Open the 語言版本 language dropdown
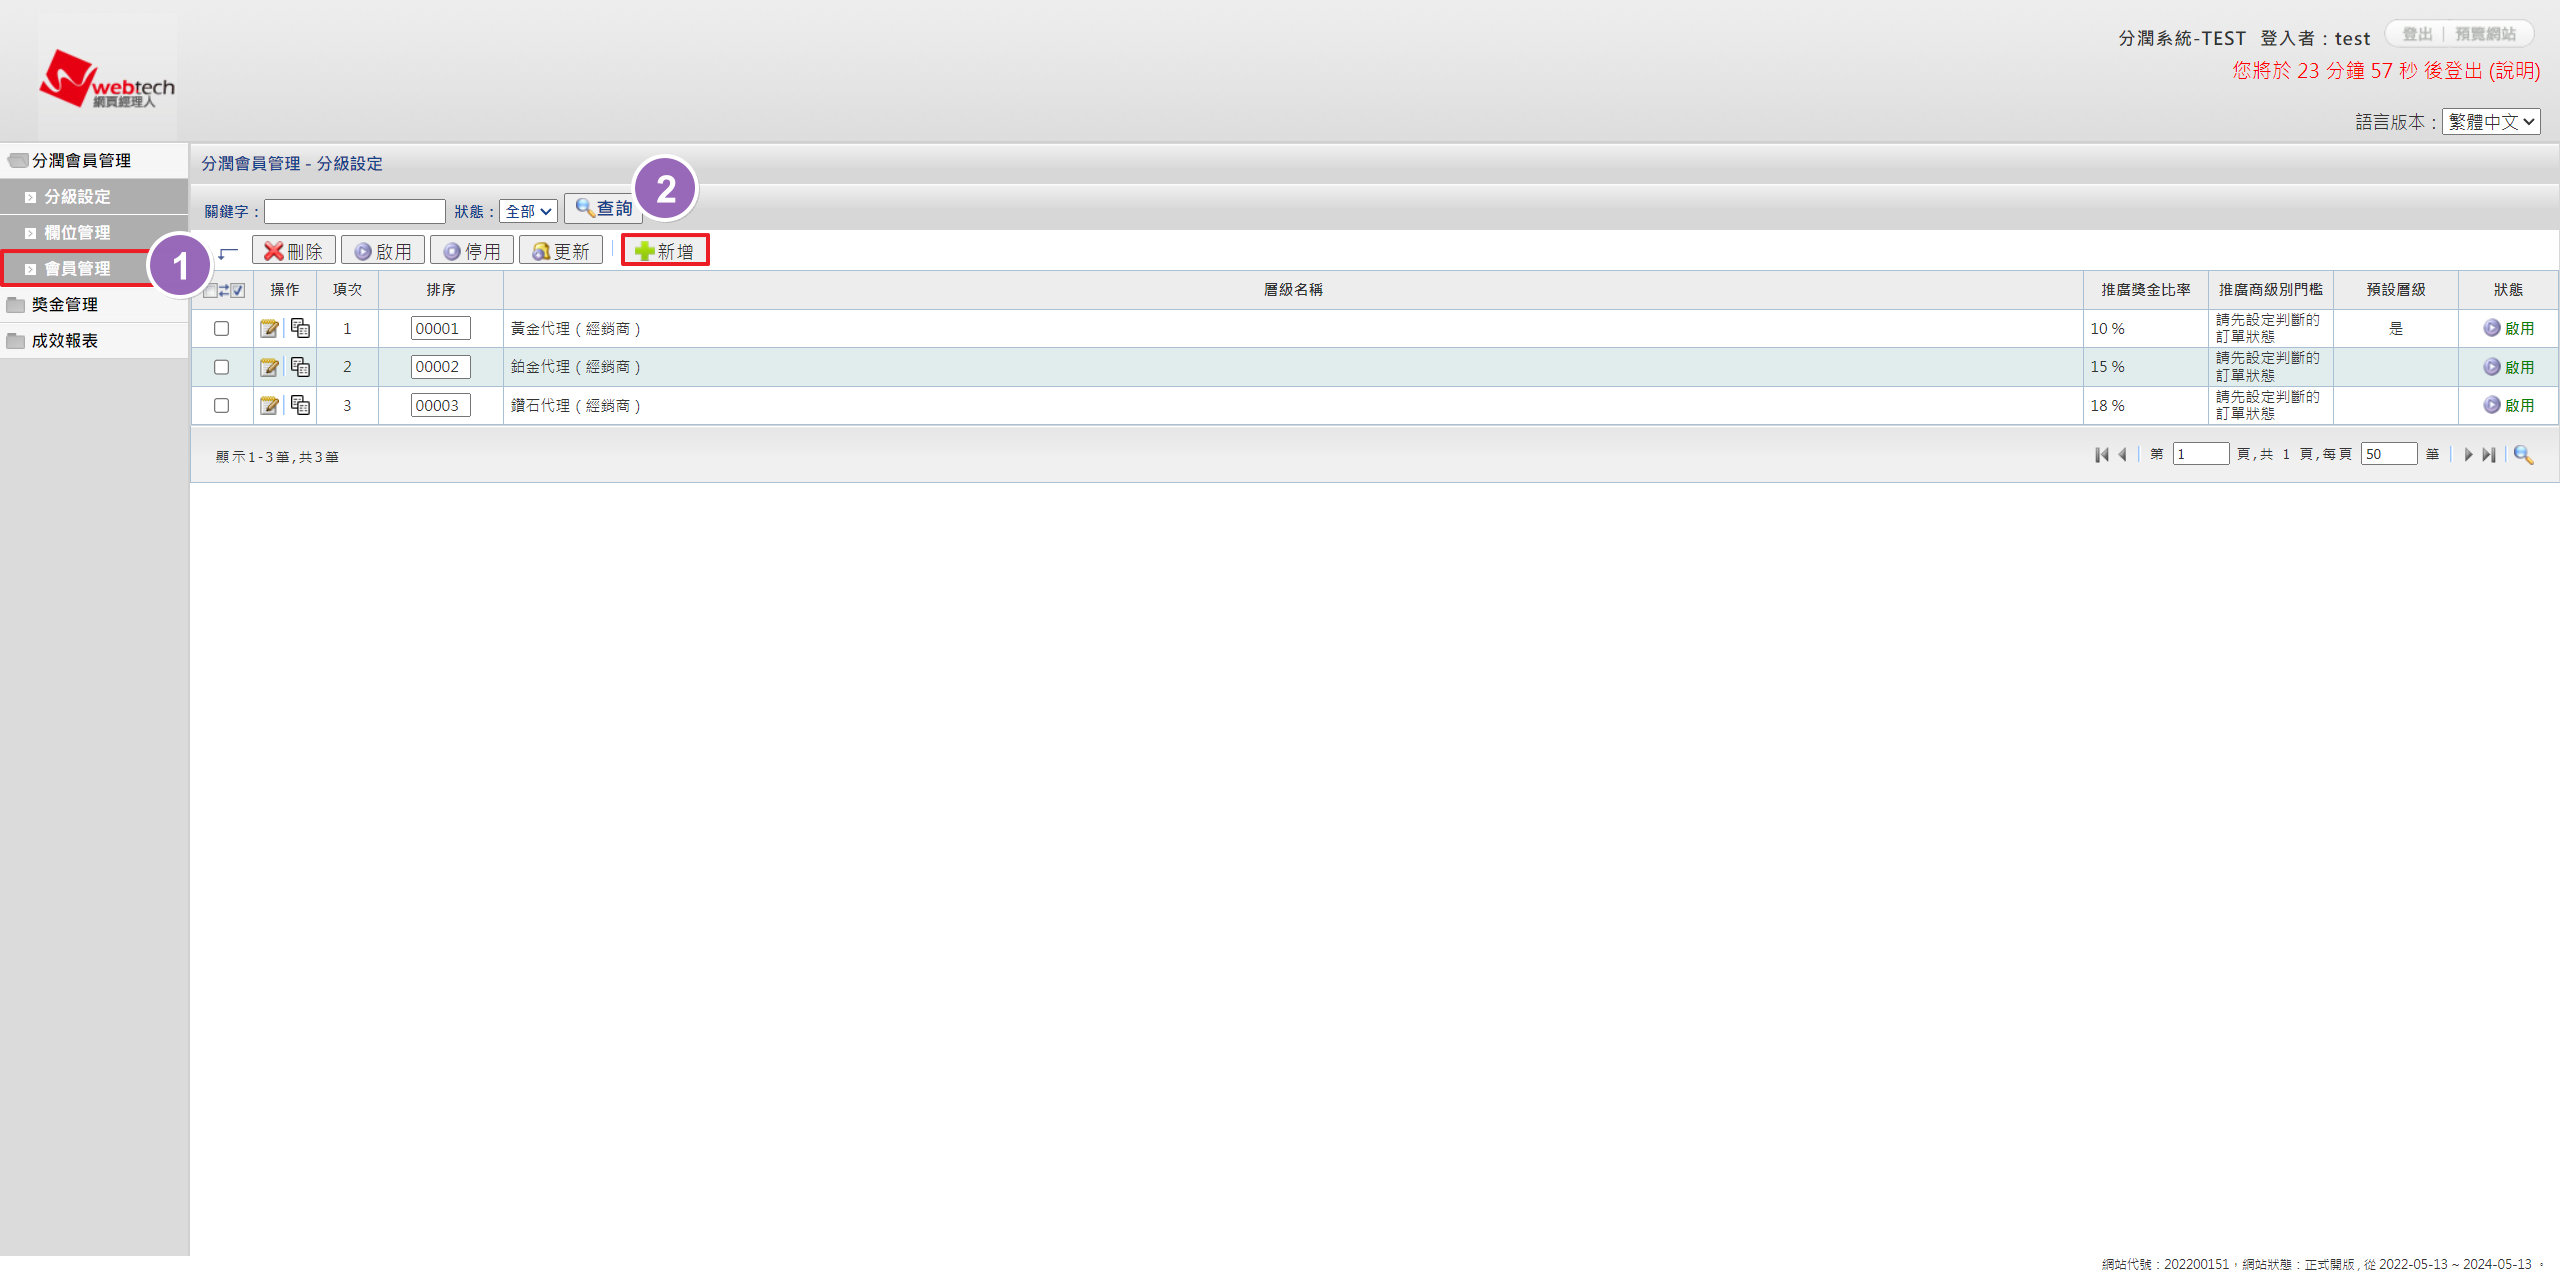The image size is (2560, 1279). [2490, 122]
